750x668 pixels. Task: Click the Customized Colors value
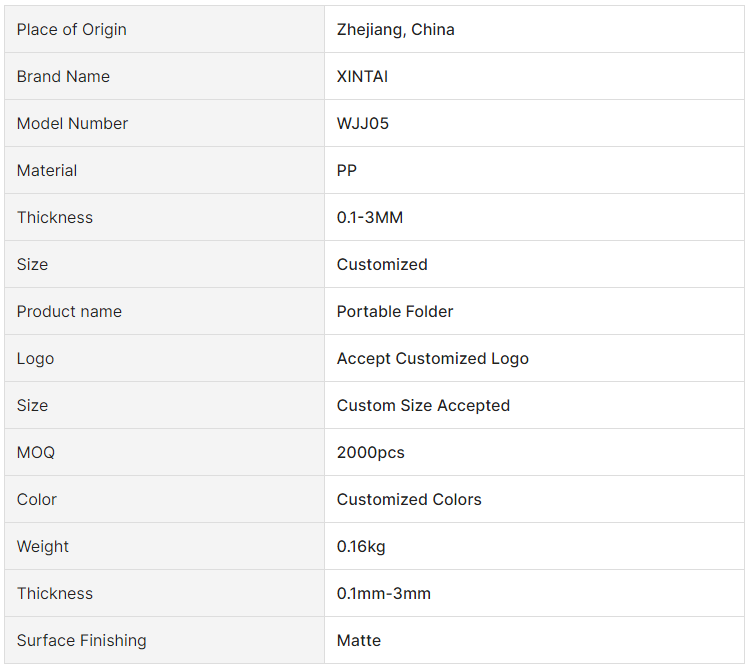pyautogui.click(x=409, y=499)
